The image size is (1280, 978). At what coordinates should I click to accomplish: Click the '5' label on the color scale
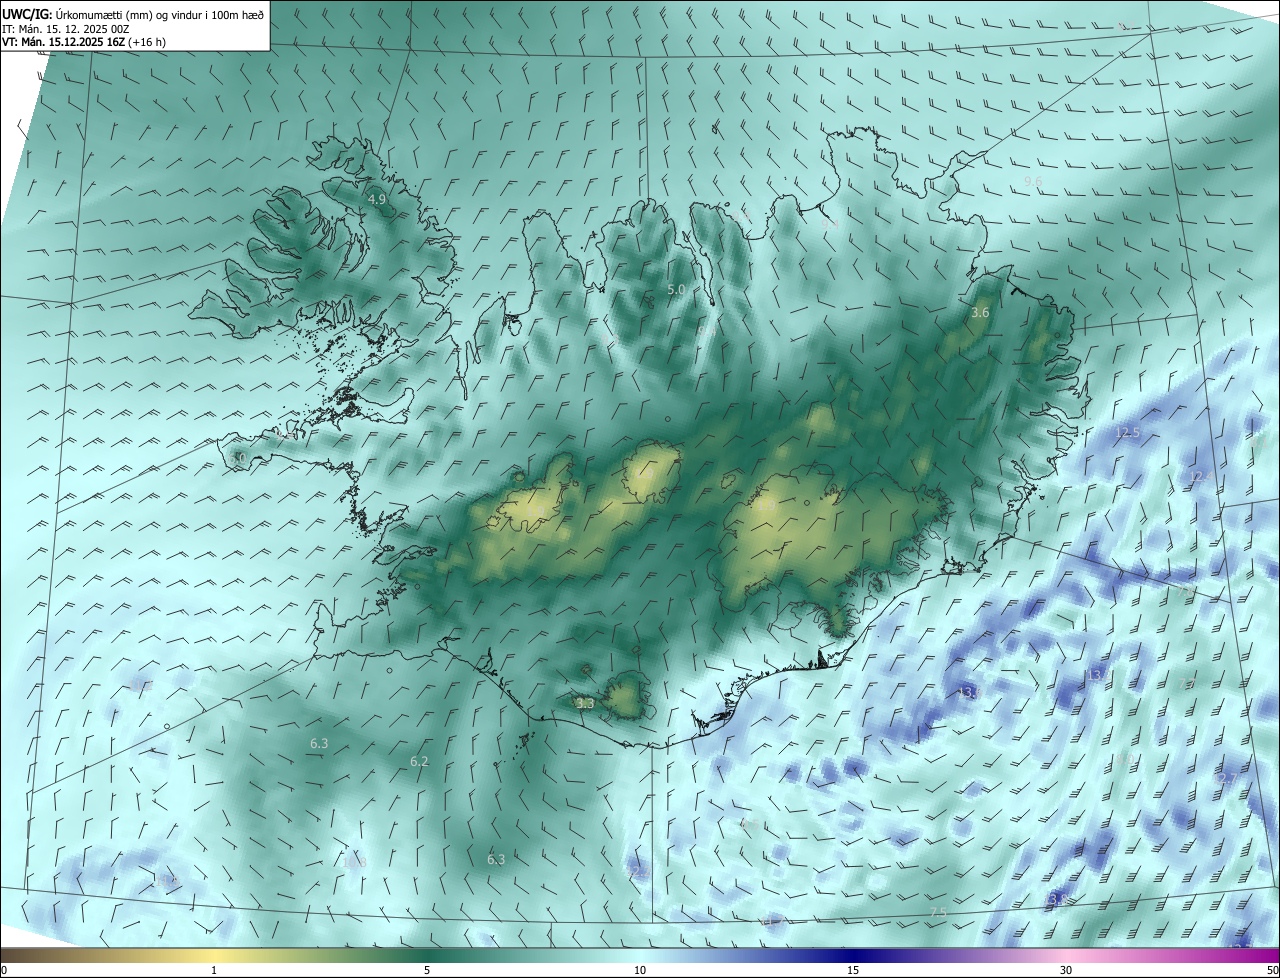tap(427, 970)
